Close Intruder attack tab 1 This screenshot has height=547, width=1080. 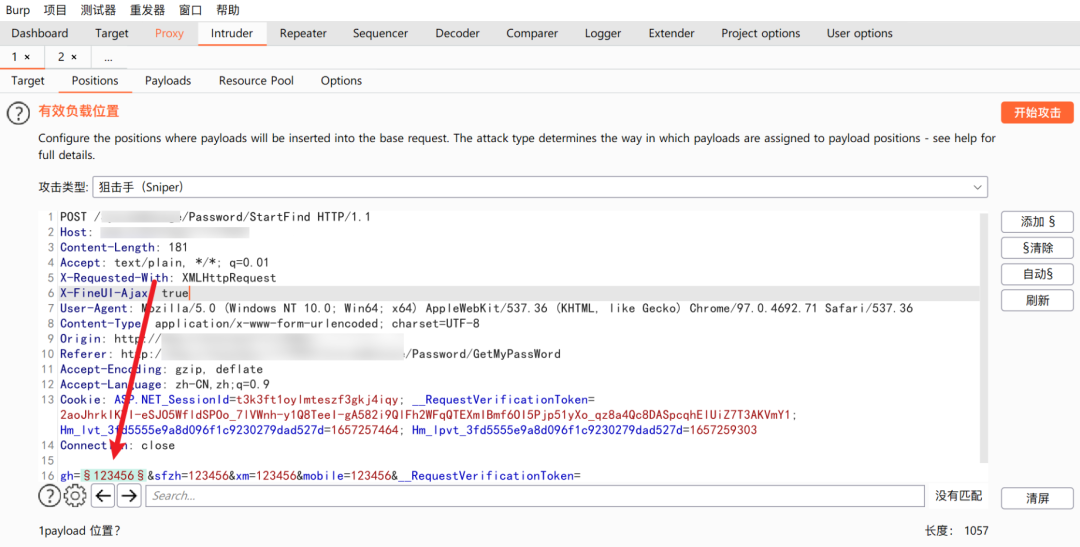coord(27,57)
